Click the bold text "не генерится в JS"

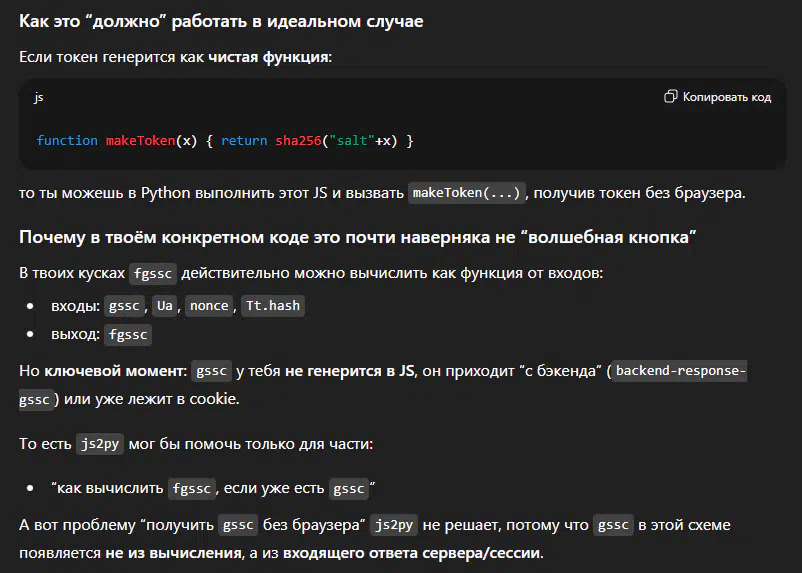click(349, 371)
